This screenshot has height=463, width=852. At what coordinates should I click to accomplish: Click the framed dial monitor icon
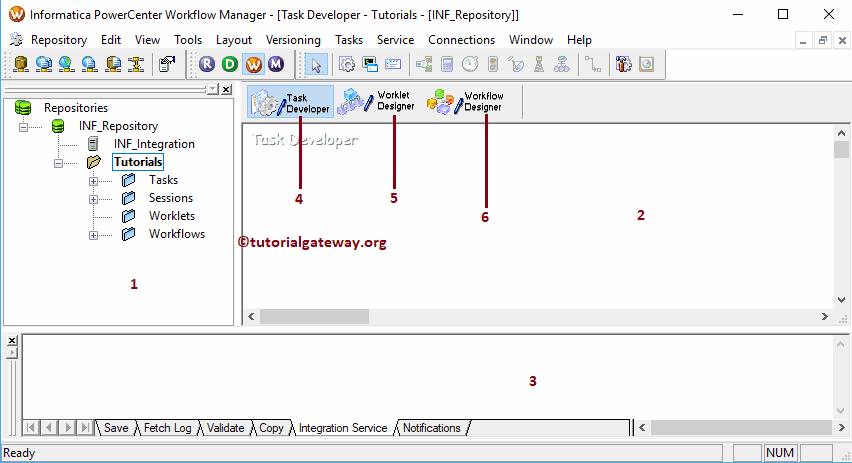(x=647, y=64)
